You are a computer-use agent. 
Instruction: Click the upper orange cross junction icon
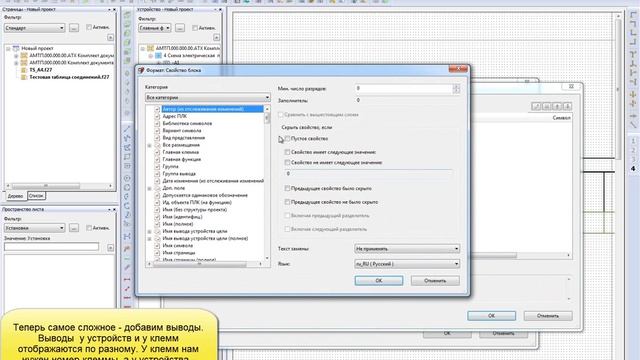633,95
